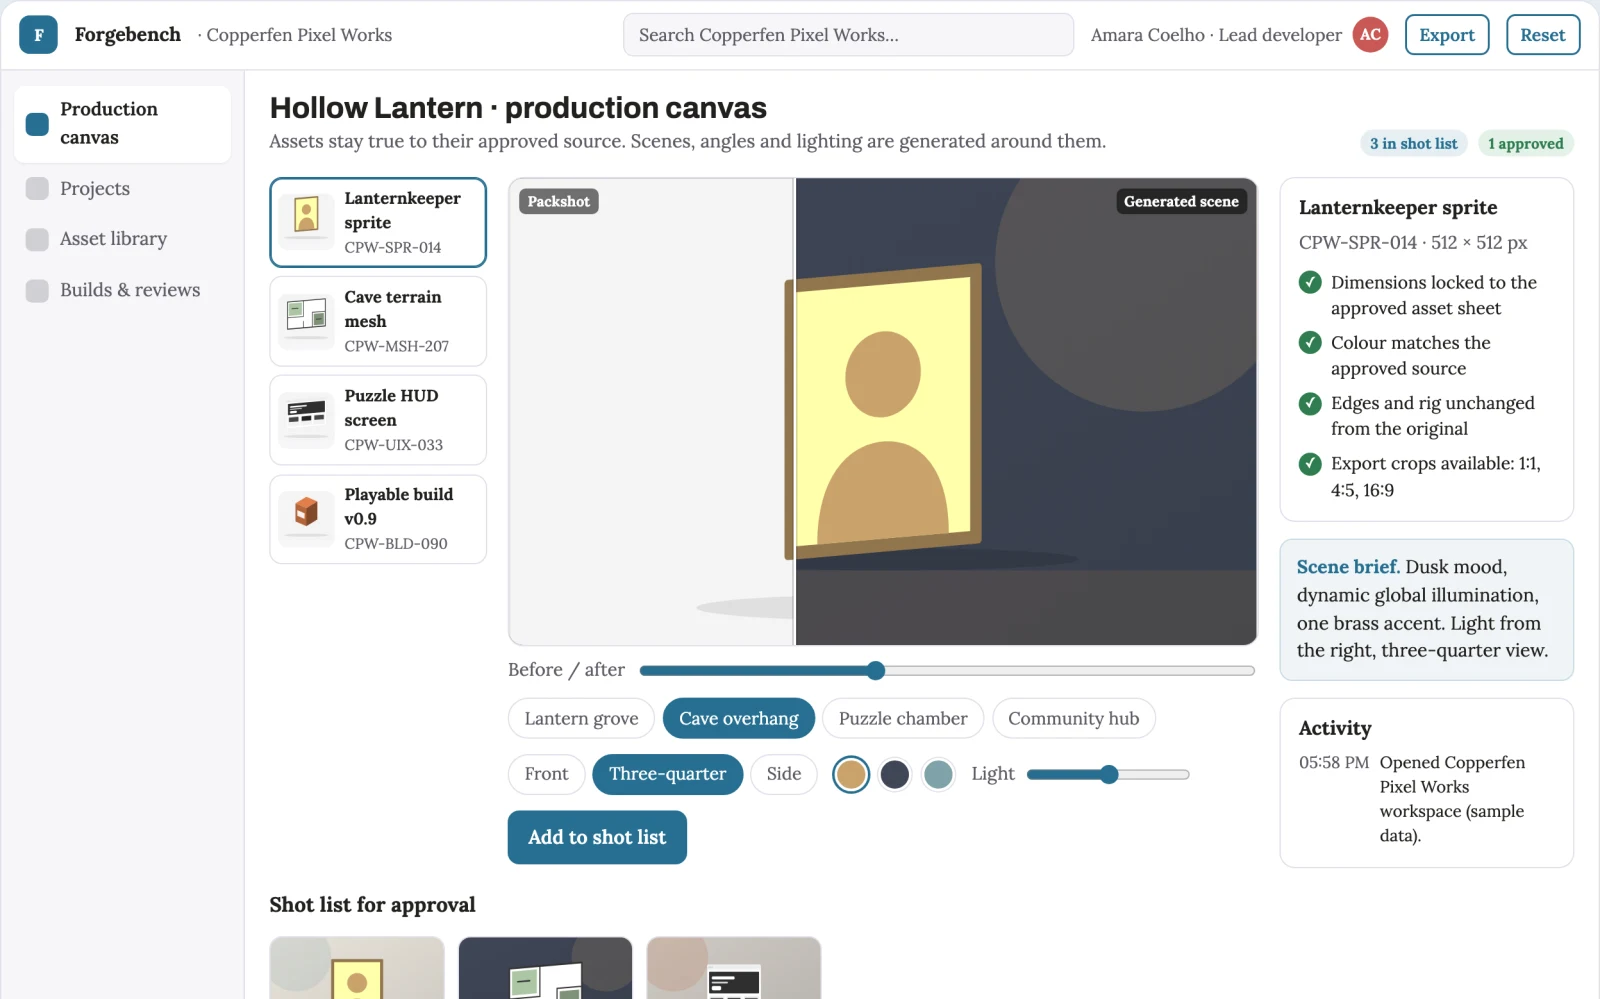Click the check beside Export crops available
Viewport: 1600px width, 999px height.
pos(1310,464)
